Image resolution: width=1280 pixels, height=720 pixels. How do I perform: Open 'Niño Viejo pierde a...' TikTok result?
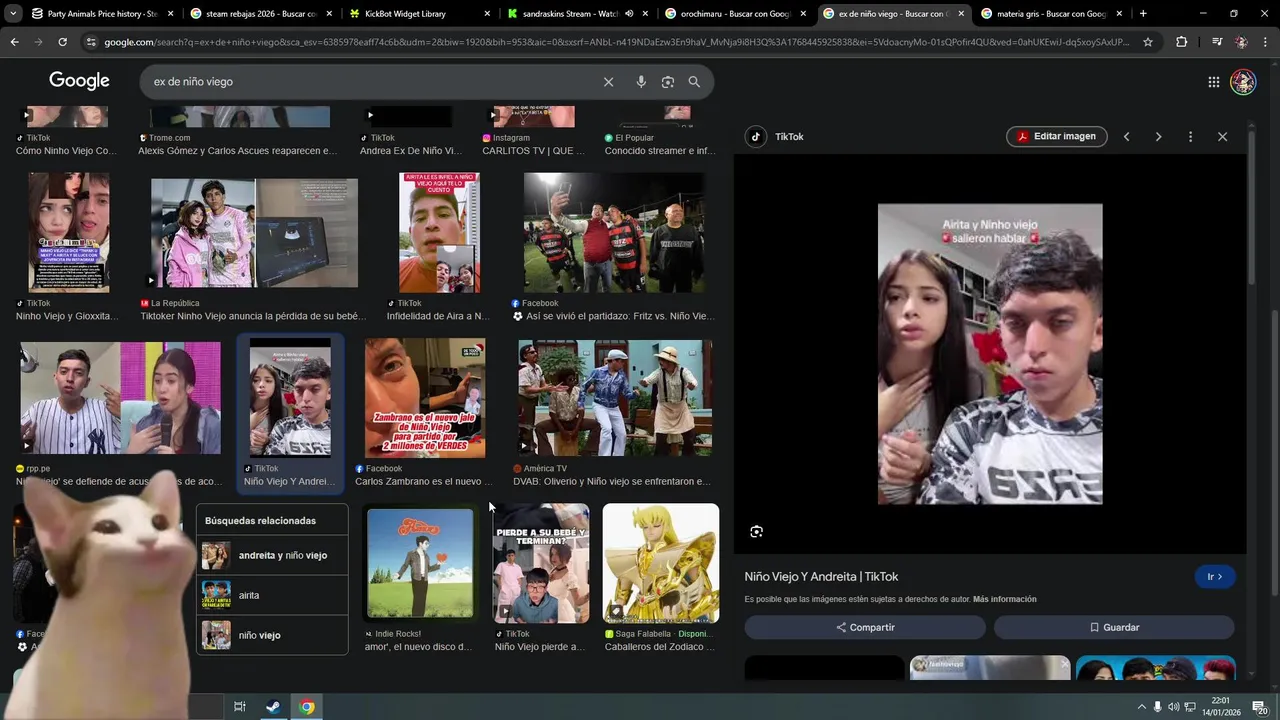541,563
